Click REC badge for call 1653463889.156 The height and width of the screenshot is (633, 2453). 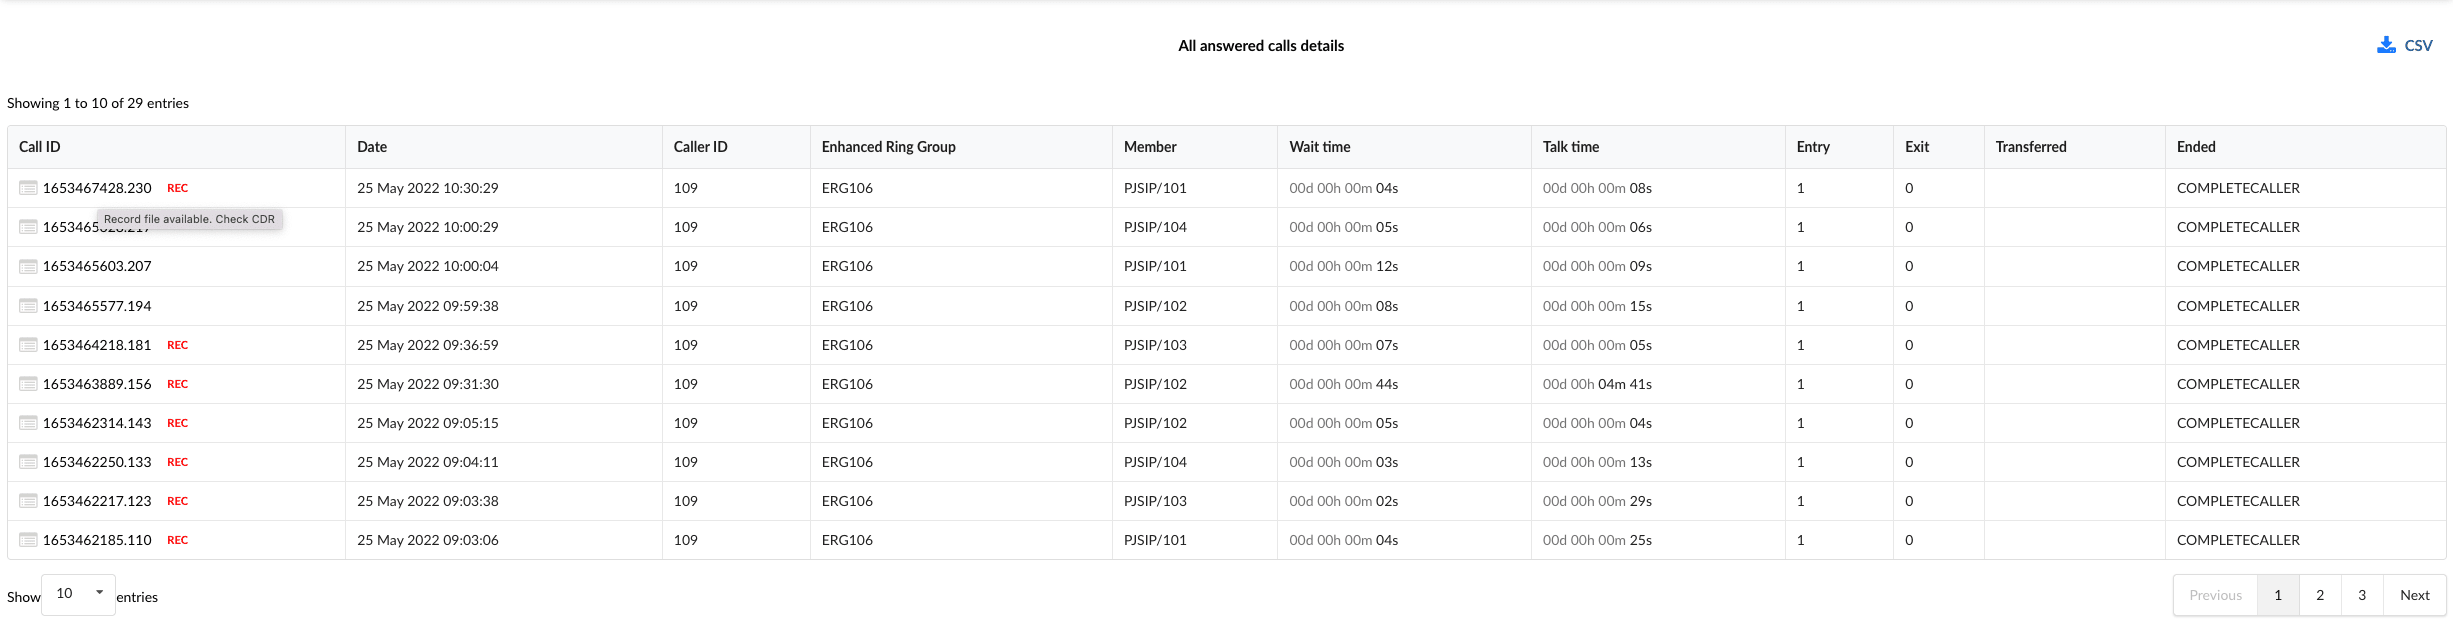click(177, 384)
